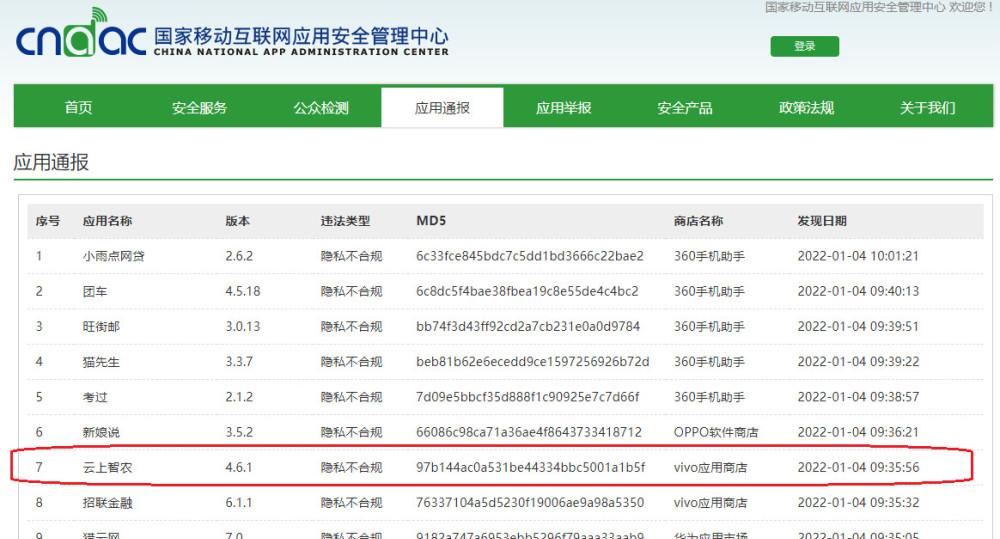Select app name 旺街邮
1000x539 pixels.
[x=101, y=327]
